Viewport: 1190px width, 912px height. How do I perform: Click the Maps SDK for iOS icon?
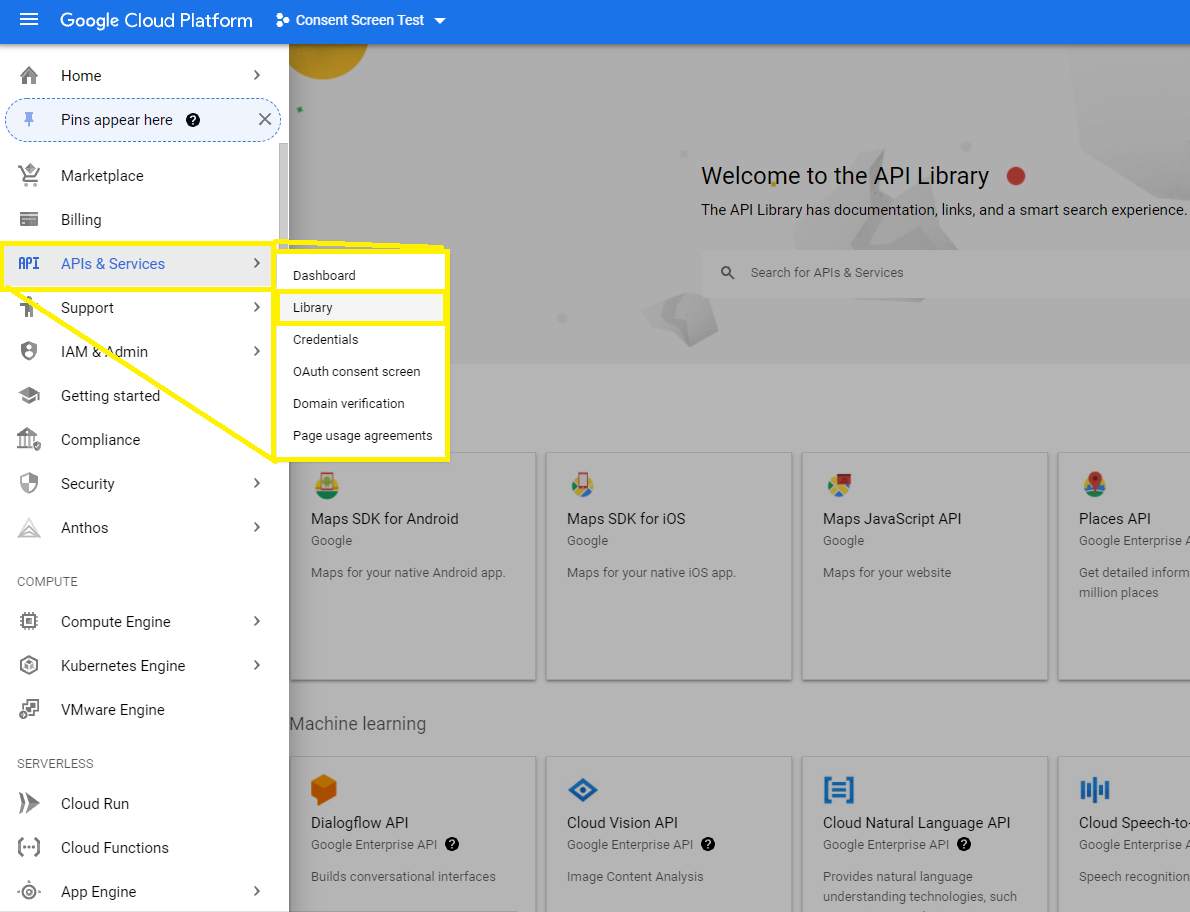pyautogui.click(x=582, y=485)
